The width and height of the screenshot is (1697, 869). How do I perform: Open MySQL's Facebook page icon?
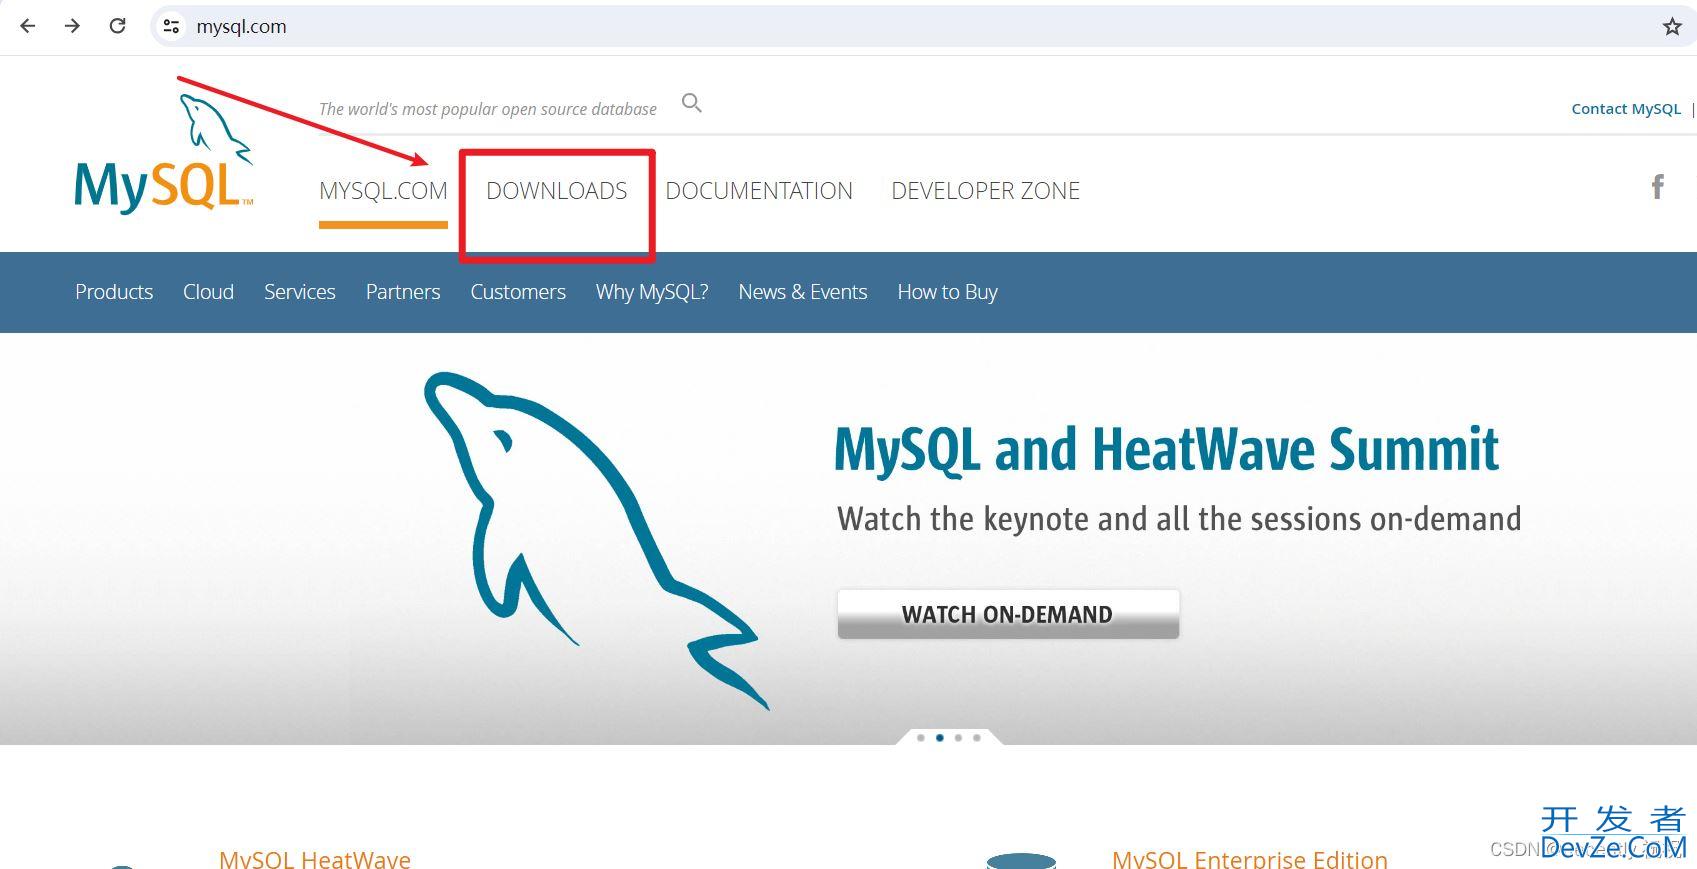(1657, 187)
